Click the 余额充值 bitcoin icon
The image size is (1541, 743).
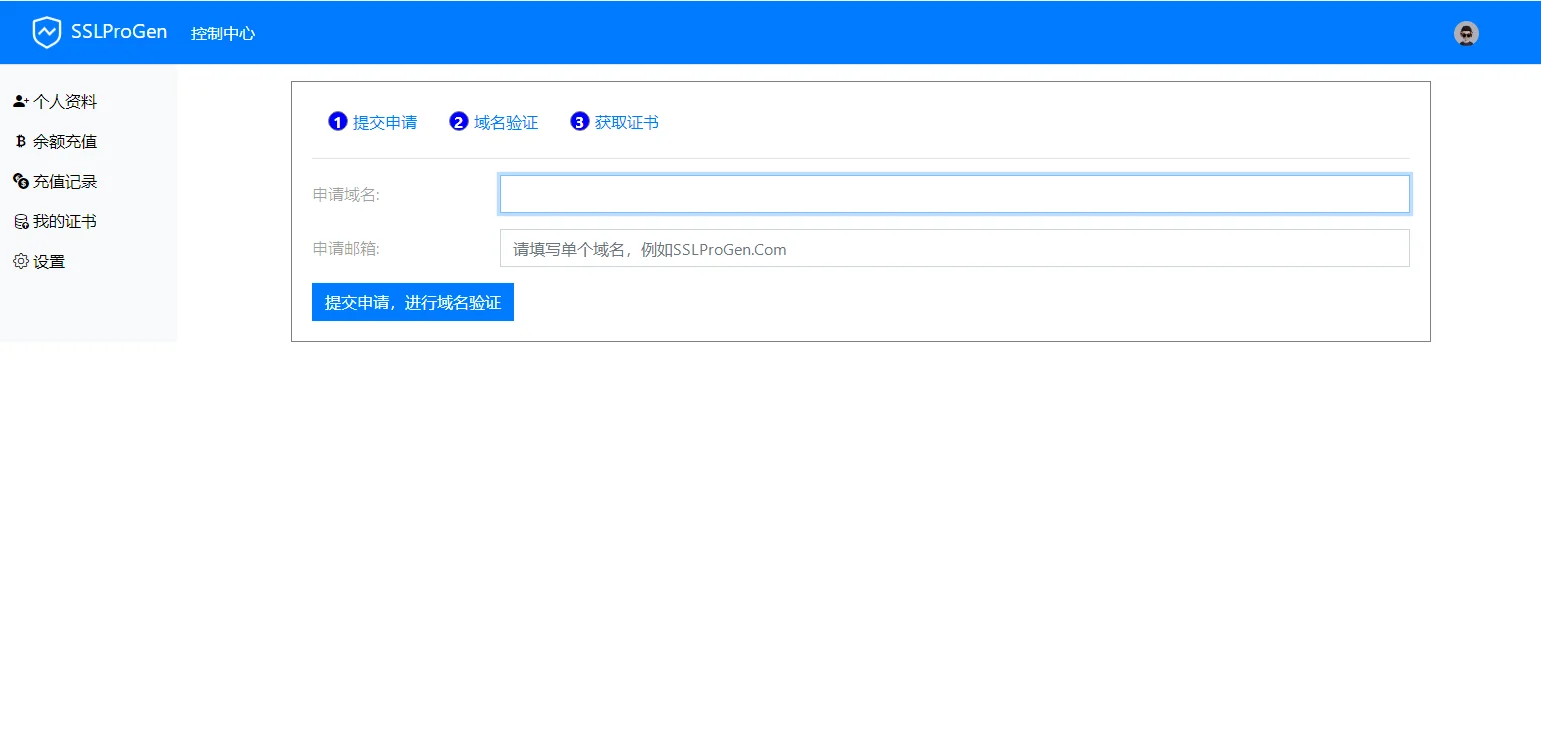pos(21,141)
